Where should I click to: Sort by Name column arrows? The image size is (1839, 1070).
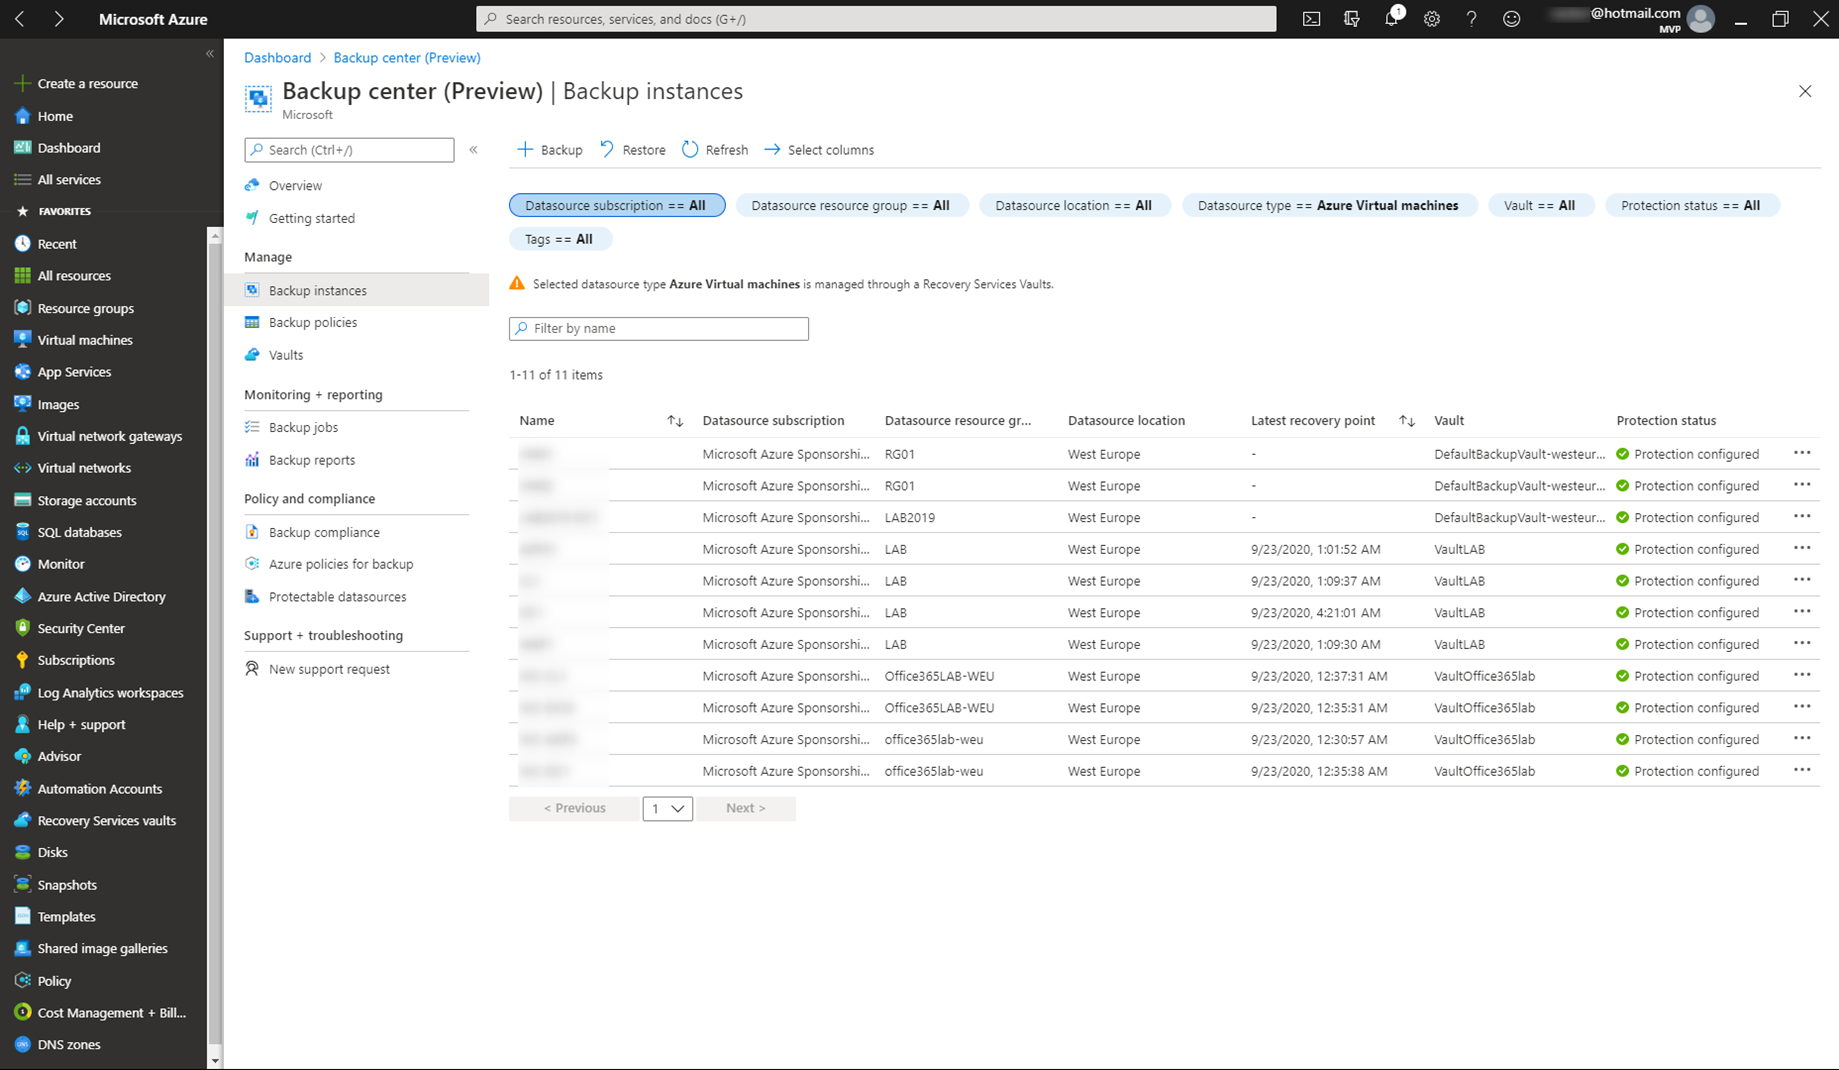tap(675, 421)
